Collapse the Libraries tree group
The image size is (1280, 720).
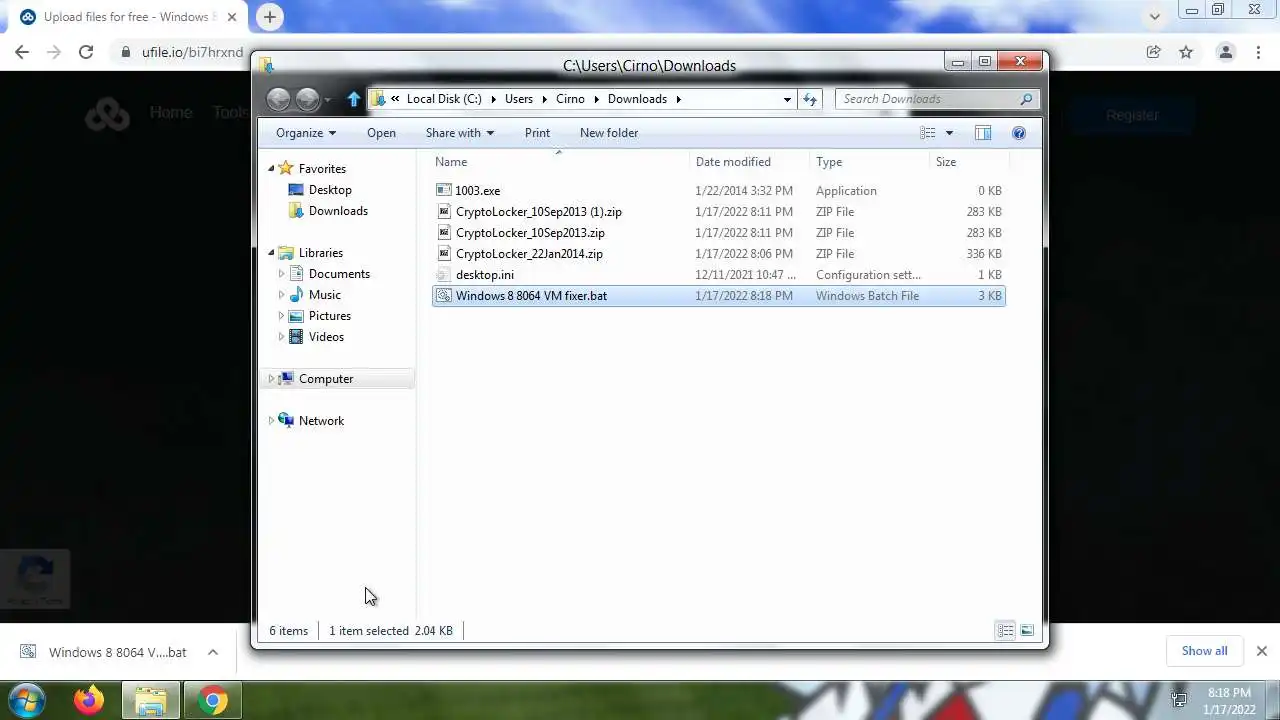(271, 253)
